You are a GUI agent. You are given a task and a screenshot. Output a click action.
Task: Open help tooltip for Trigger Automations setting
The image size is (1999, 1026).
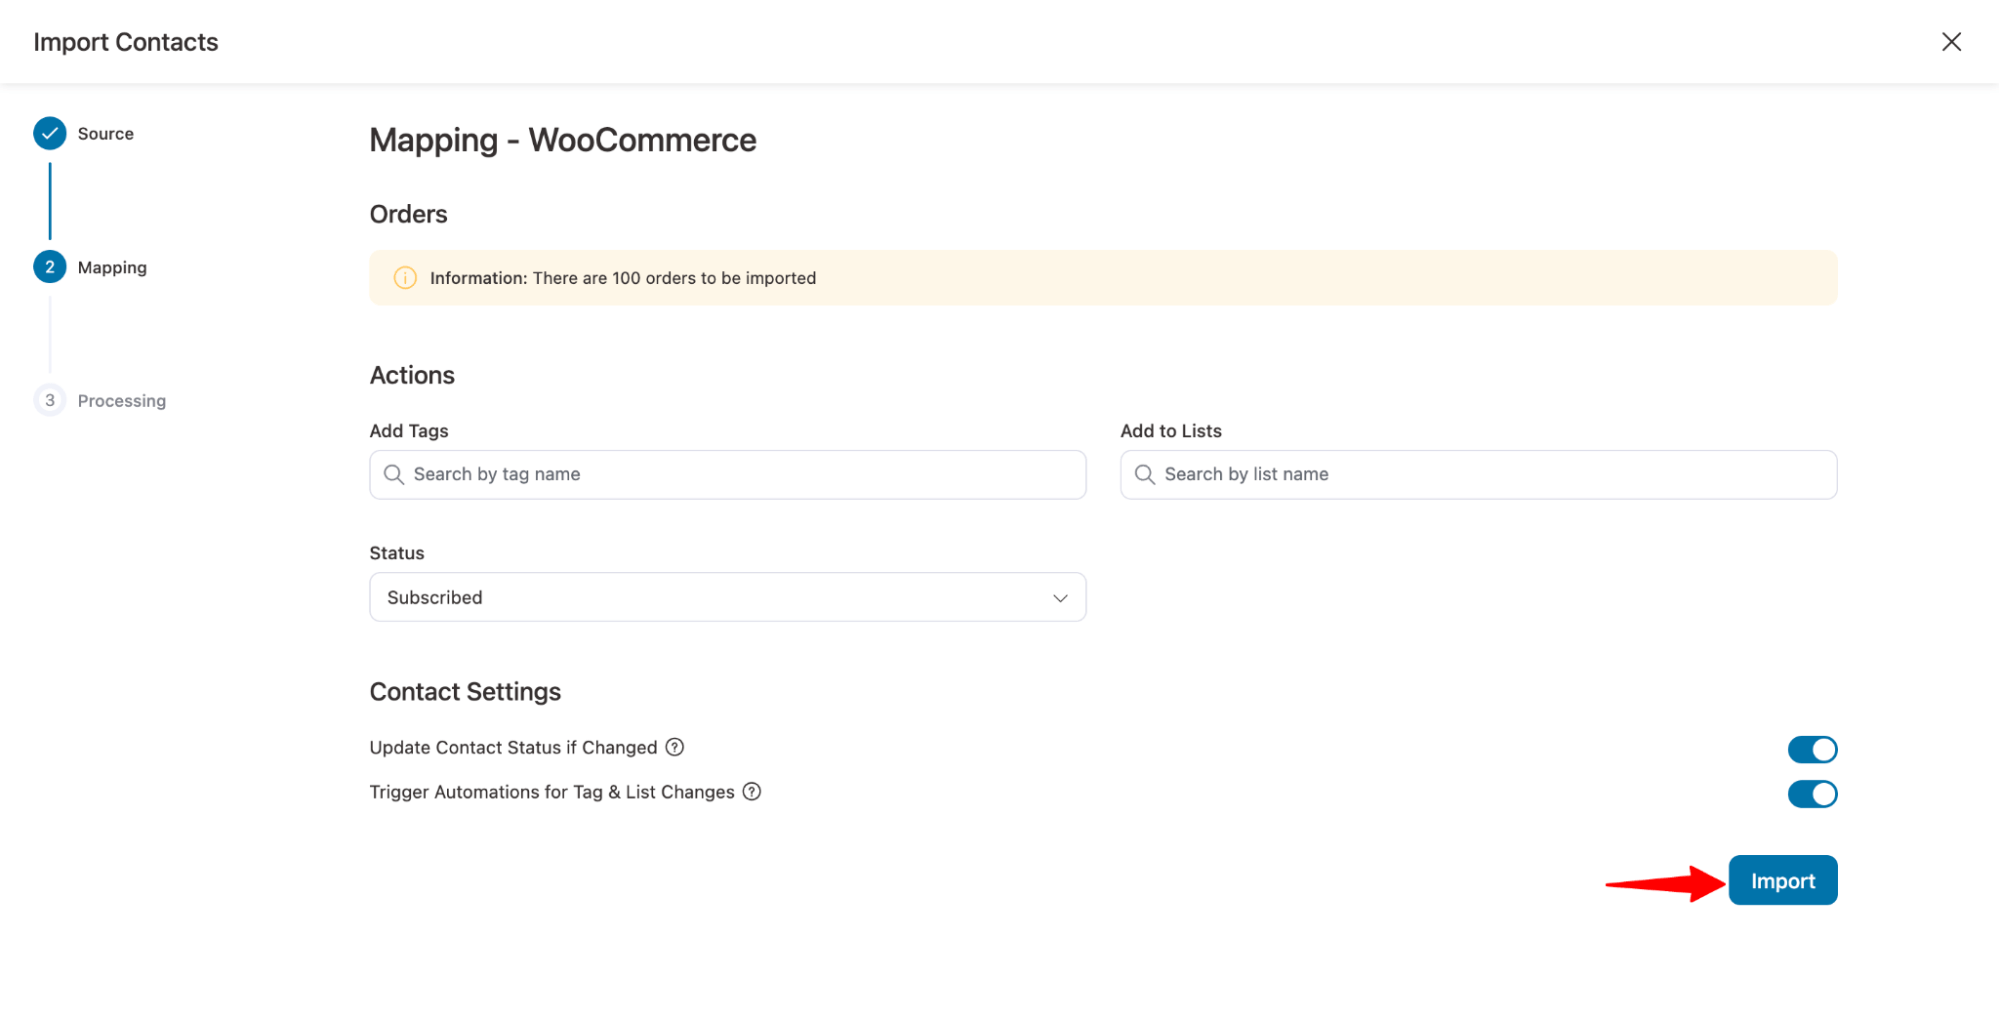pos(751,792)
